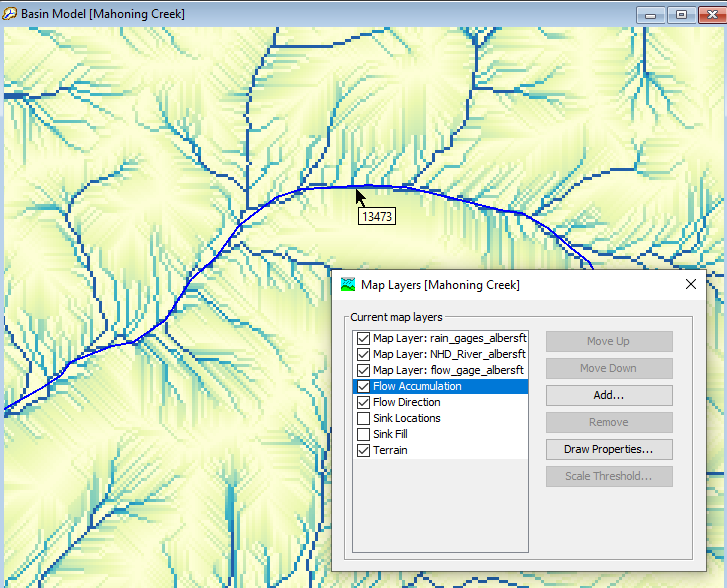Uncheck the flow_gage_albersft layer checkbox

coord(364,371)
